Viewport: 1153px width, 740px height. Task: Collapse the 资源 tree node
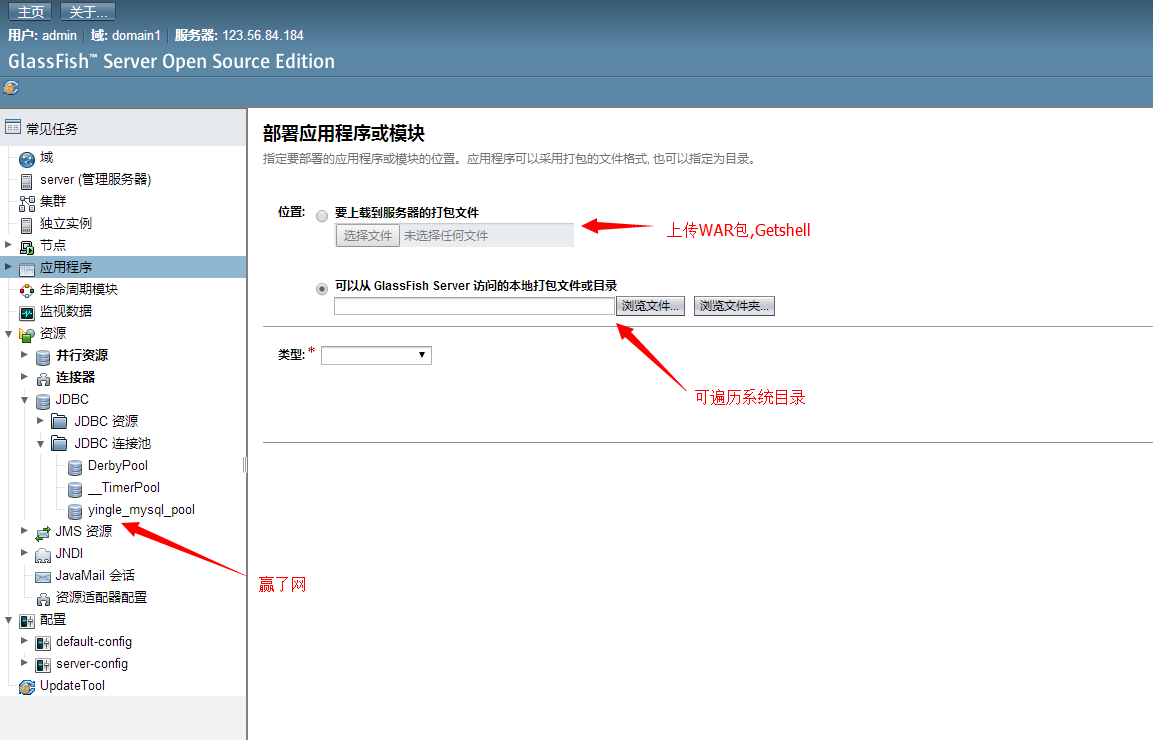point(8,333)
